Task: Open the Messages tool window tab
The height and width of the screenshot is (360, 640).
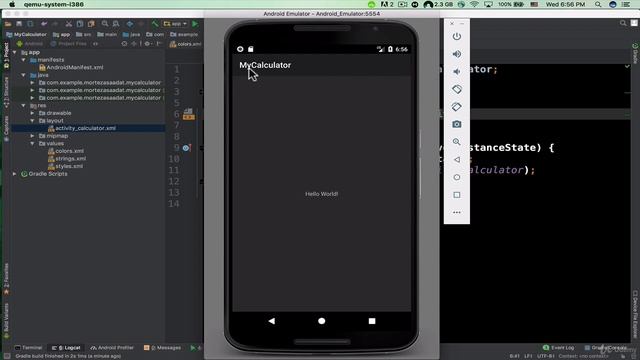Action: click(x=162, y=348)
